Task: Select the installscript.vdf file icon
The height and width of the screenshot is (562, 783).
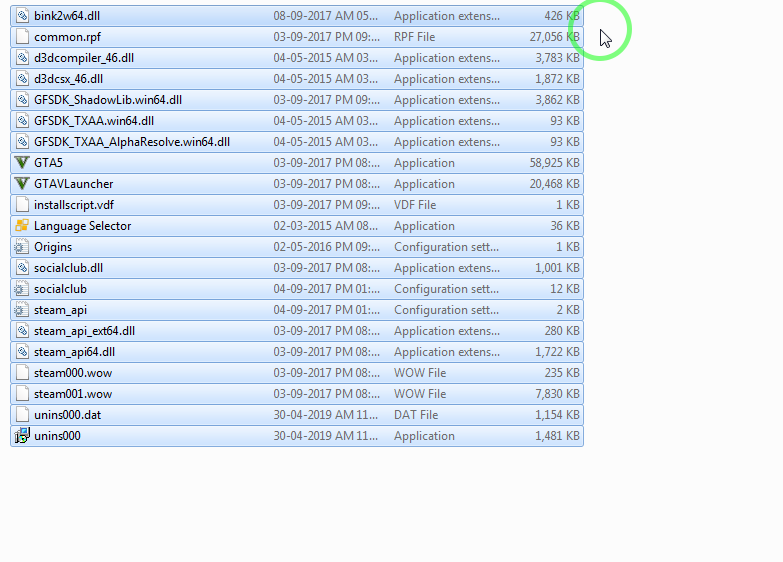Action: (22, 205)
